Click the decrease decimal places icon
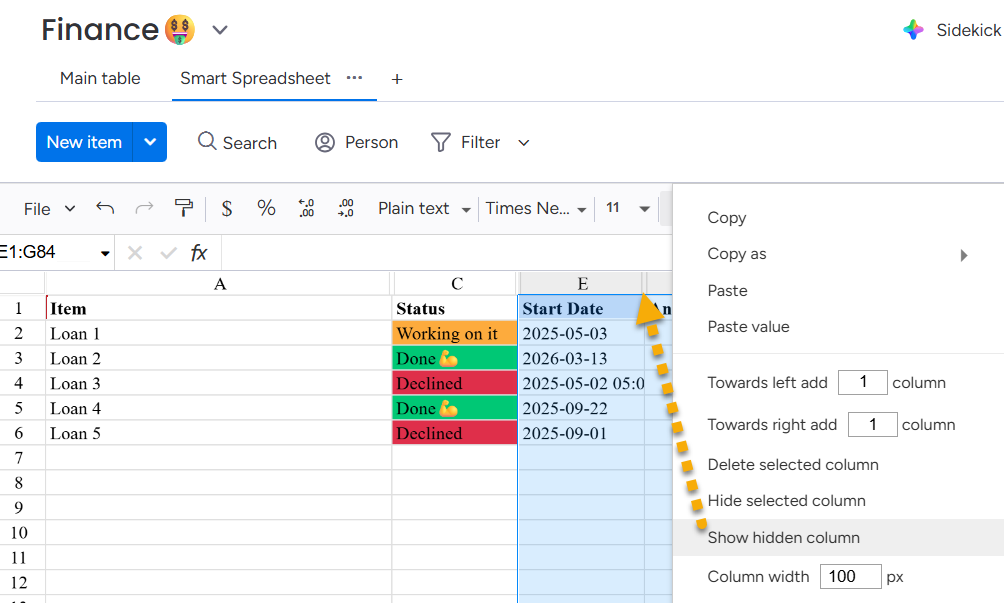 tap(307, 208)
